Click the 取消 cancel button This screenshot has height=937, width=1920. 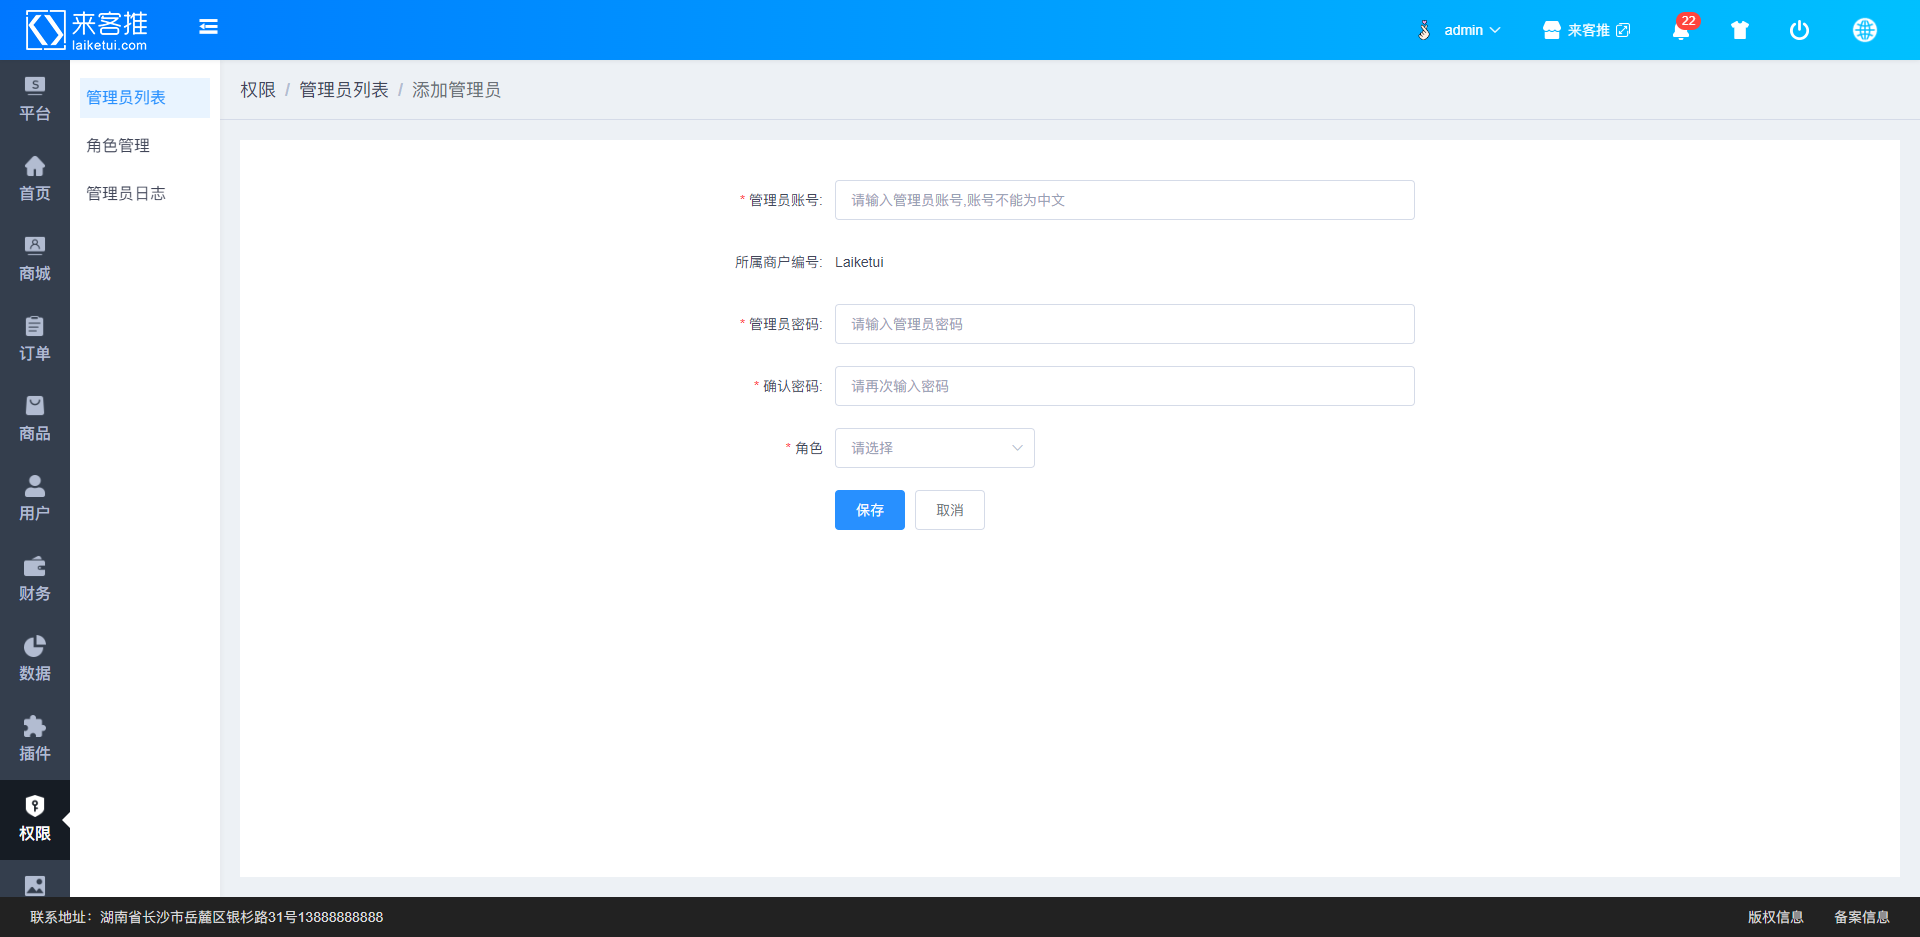(950, 510)
